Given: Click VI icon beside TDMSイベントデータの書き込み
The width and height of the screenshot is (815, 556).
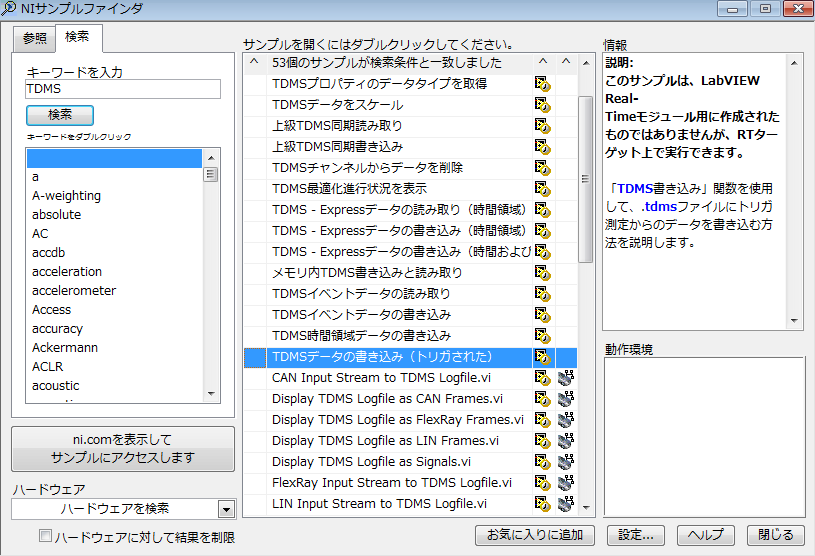Looking at the screenshot, I should click(x=542, y=315).
